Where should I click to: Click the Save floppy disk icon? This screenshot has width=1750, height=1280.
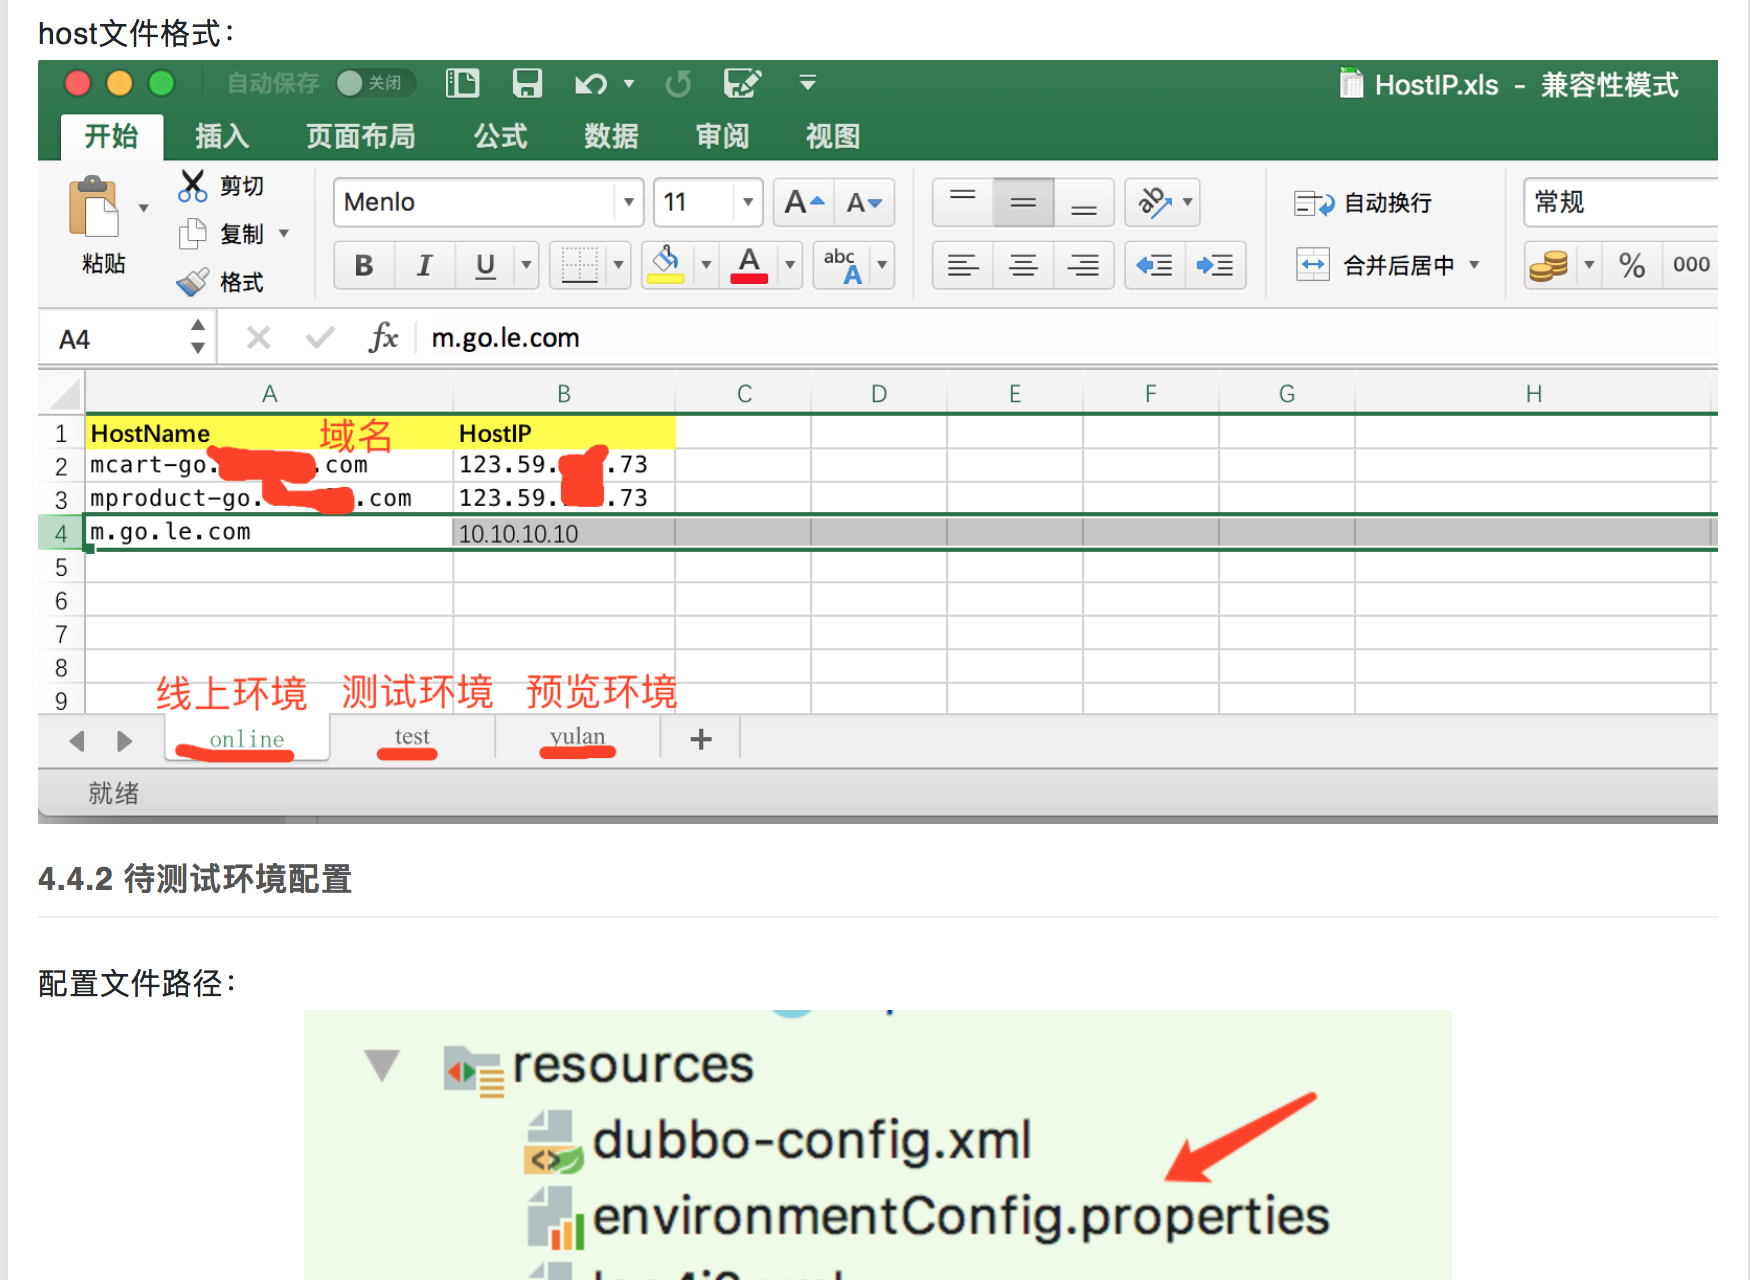click(527, 83)
